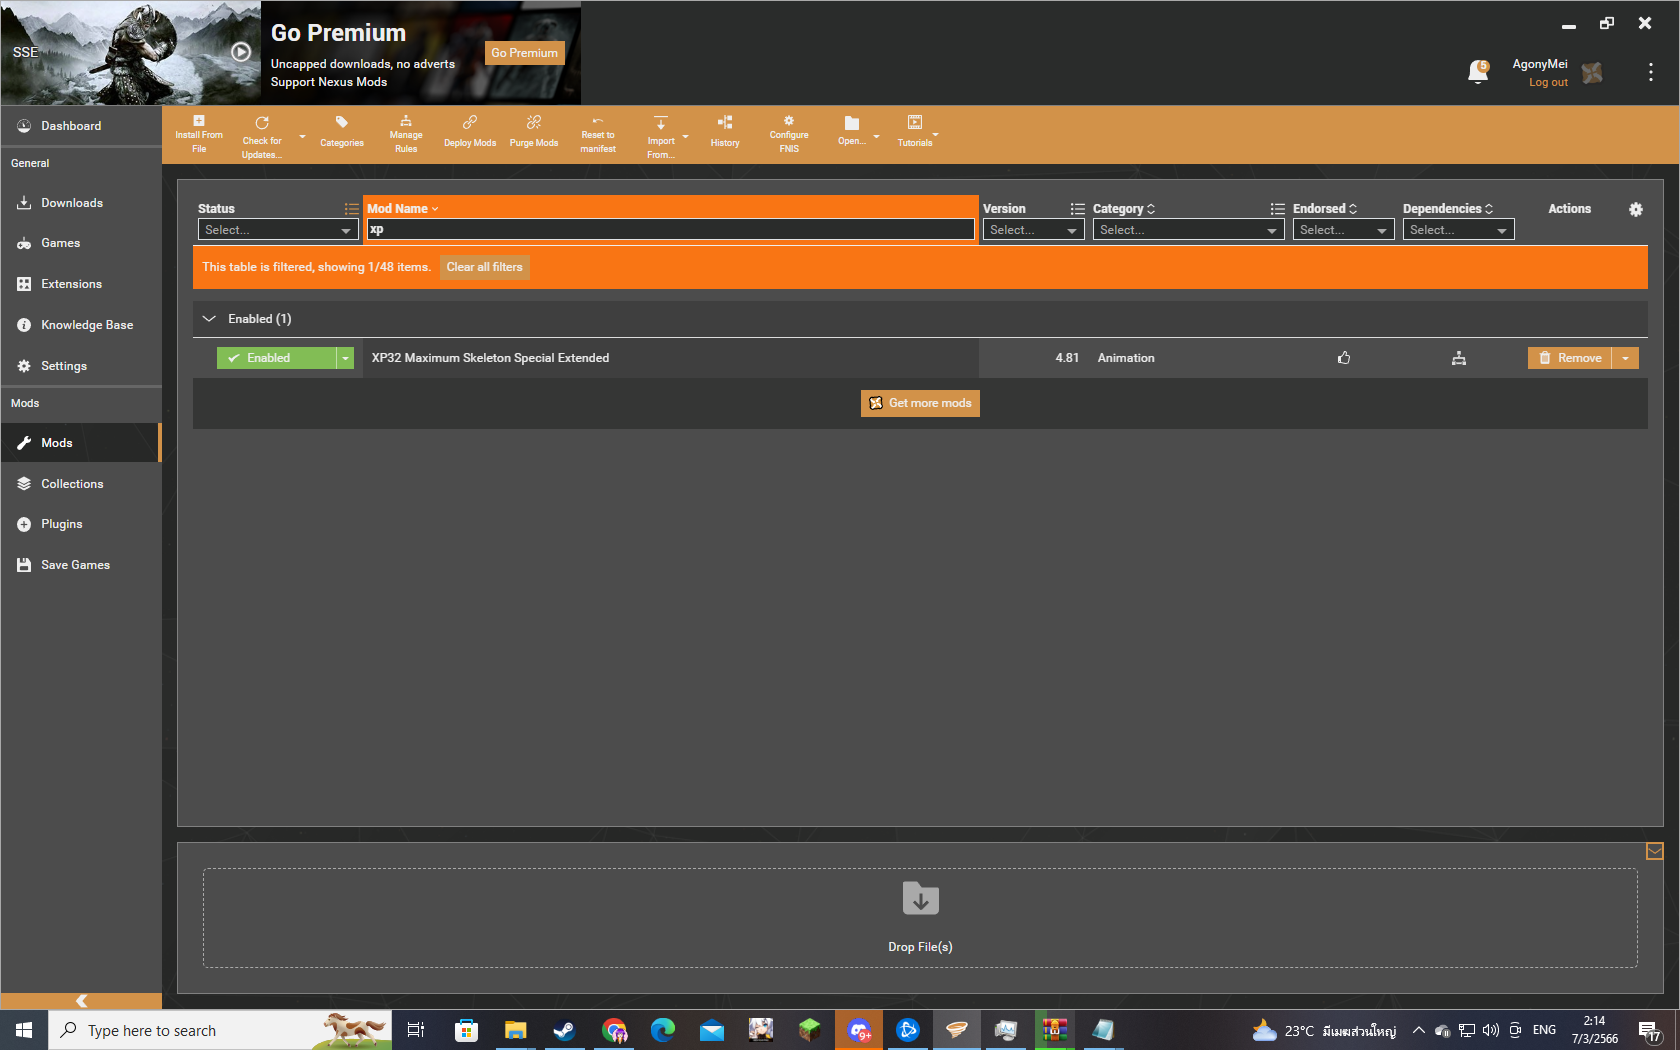Click the play icon on the SSE banner

[x=241, y=52]
